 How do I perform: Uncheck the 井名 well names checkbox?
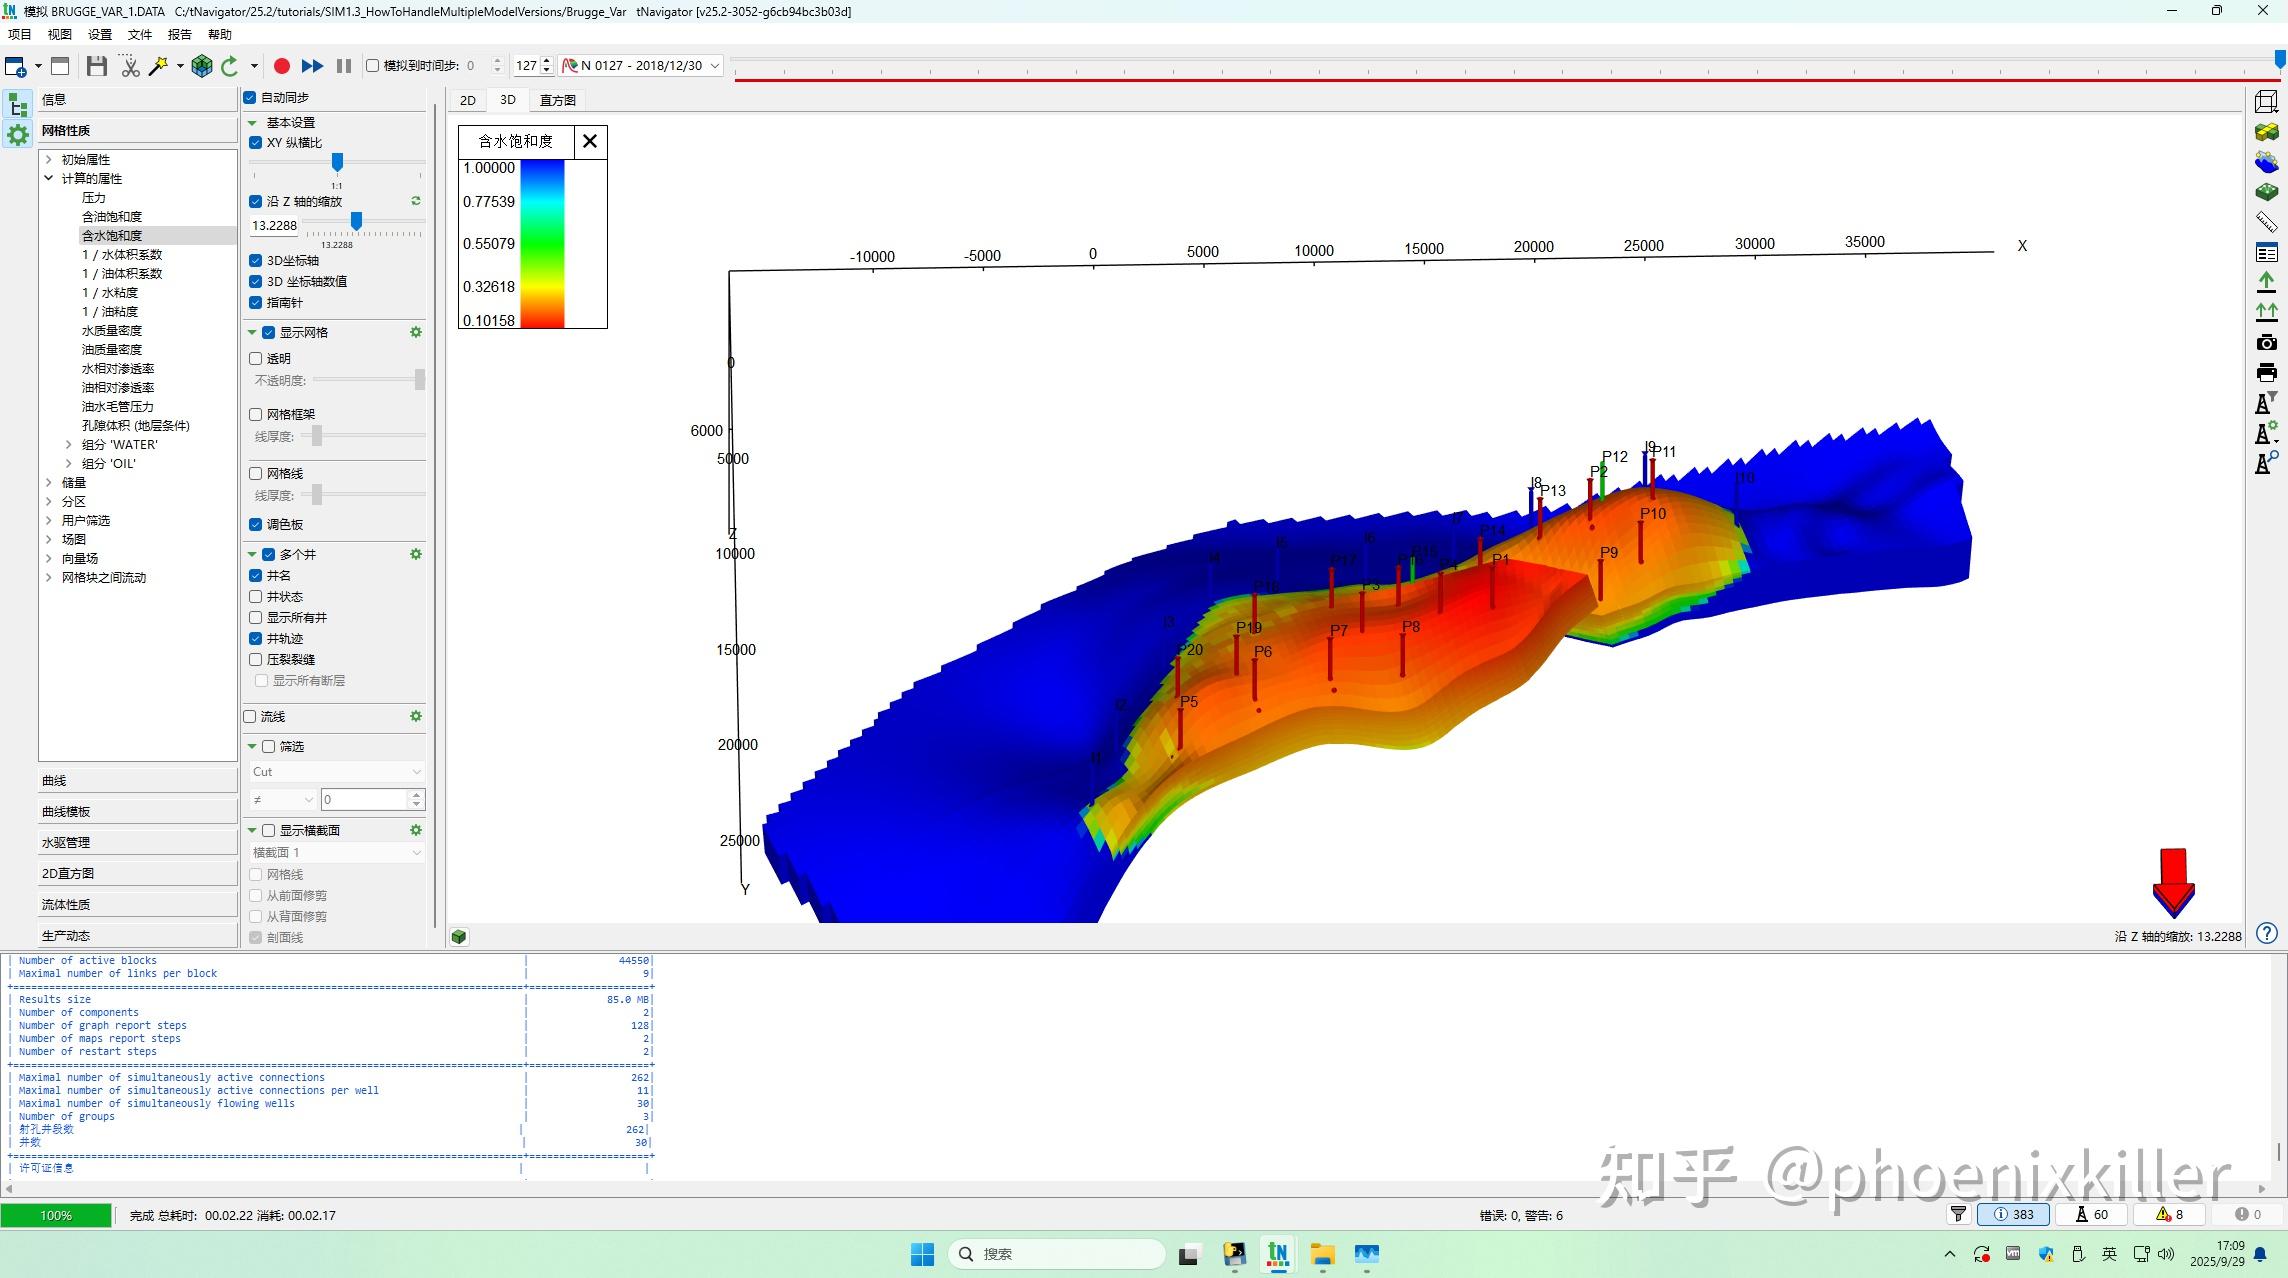click(x=256, y=575)
